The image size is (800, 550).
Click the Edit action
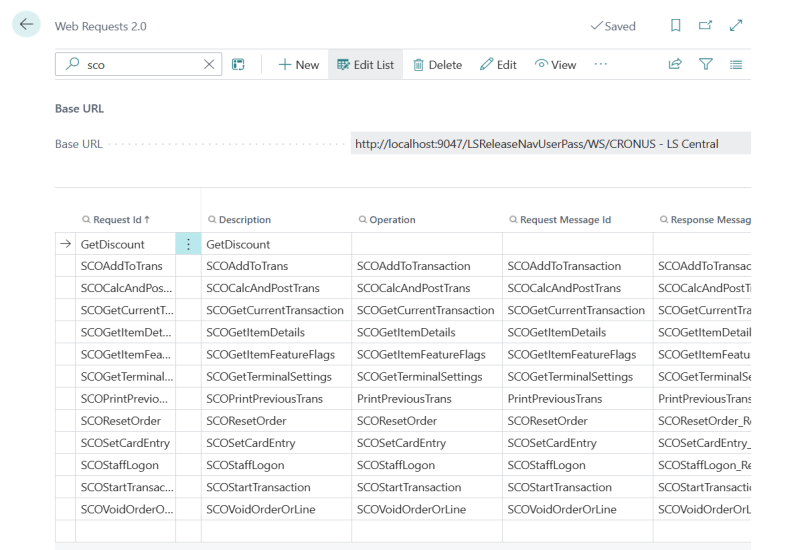(498, 65)
